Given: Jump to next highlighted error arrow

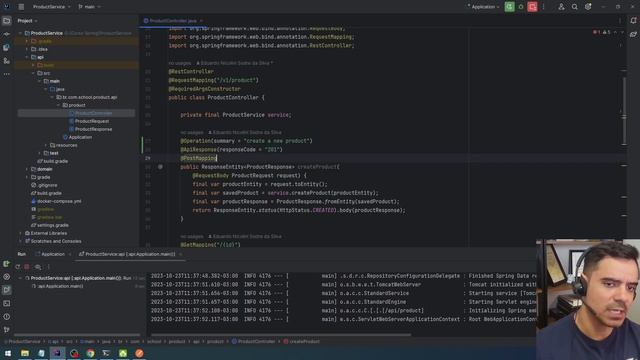Looking at the screenshot, I should (x=622, y=32).
